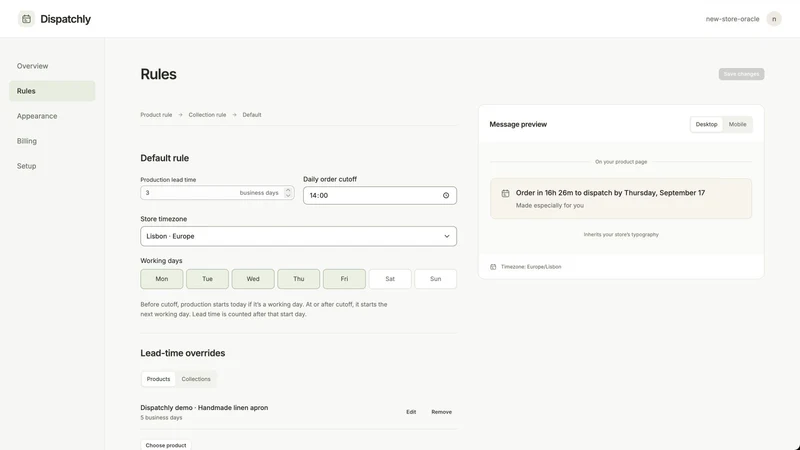Open the Store timezone dropdown

[298, 236]
